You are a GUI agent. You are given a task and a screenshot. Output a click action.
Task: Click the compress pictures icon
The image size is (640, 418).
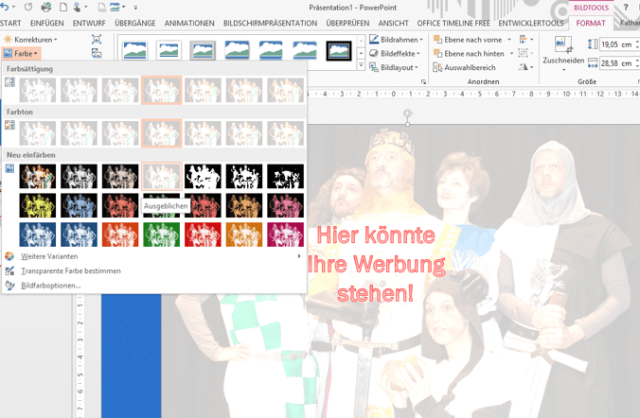(x=96, y=39)
